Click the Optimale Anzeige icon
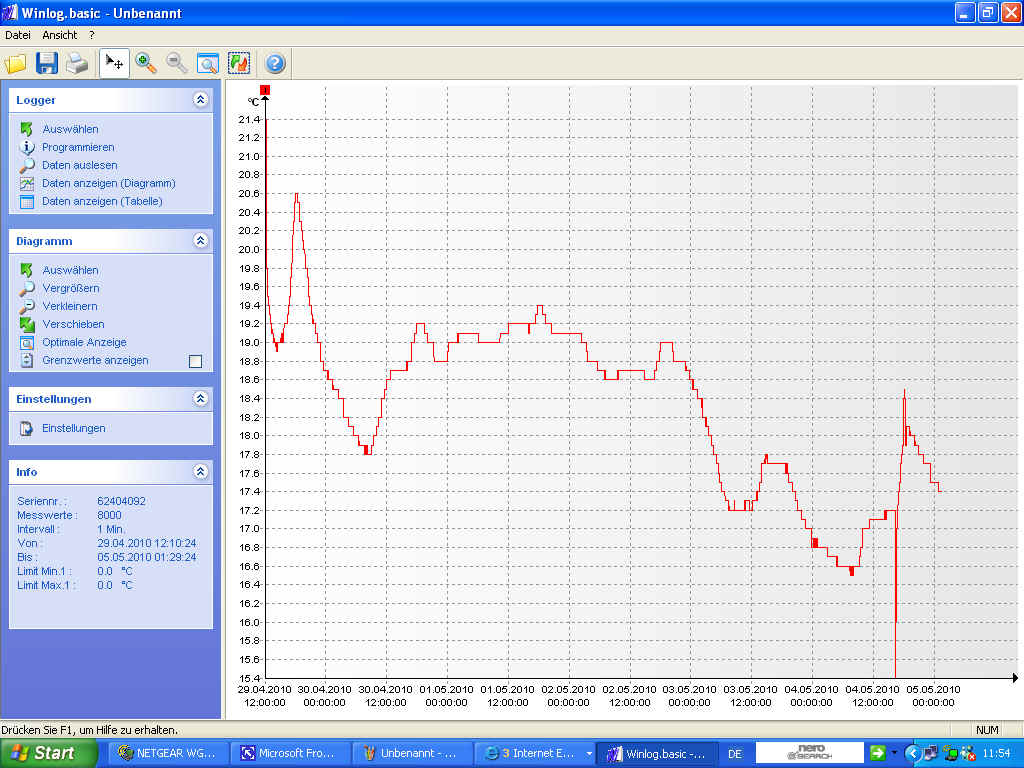Screen dimensions: 1024x768 [x=27, y=342]
